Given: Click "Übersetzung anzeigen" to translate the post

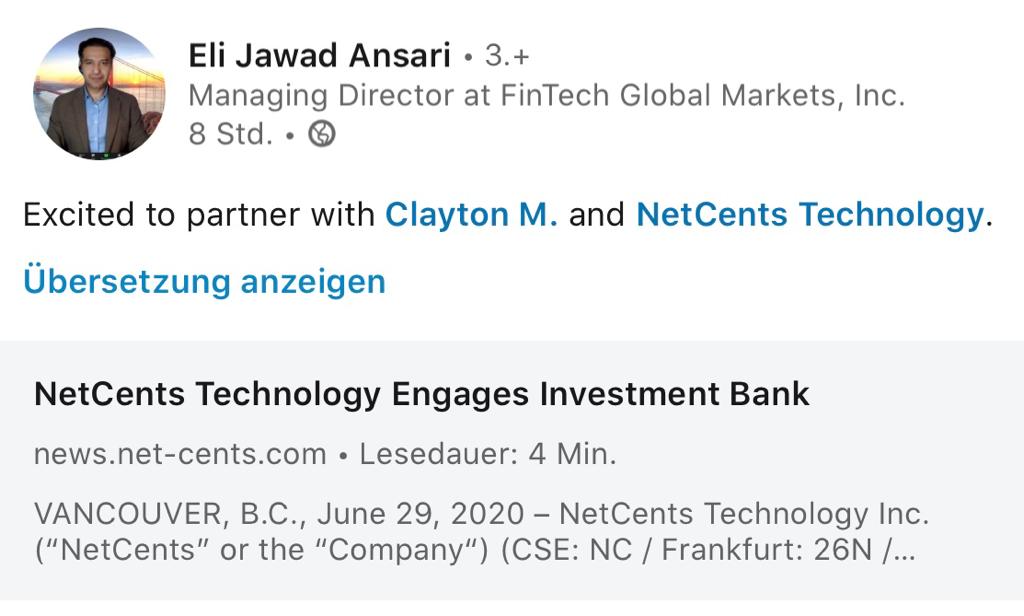Looking at the screenshot, I should (x=204, y=281).
